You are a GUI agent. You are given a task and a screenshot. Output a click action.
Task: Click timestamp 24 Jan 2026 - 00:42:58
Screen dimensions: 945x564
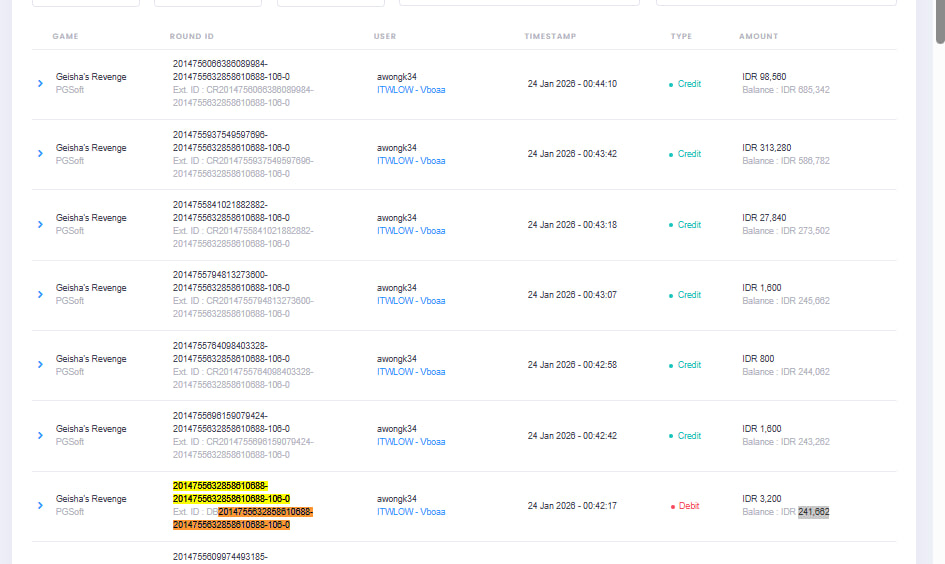click(572, 365)
